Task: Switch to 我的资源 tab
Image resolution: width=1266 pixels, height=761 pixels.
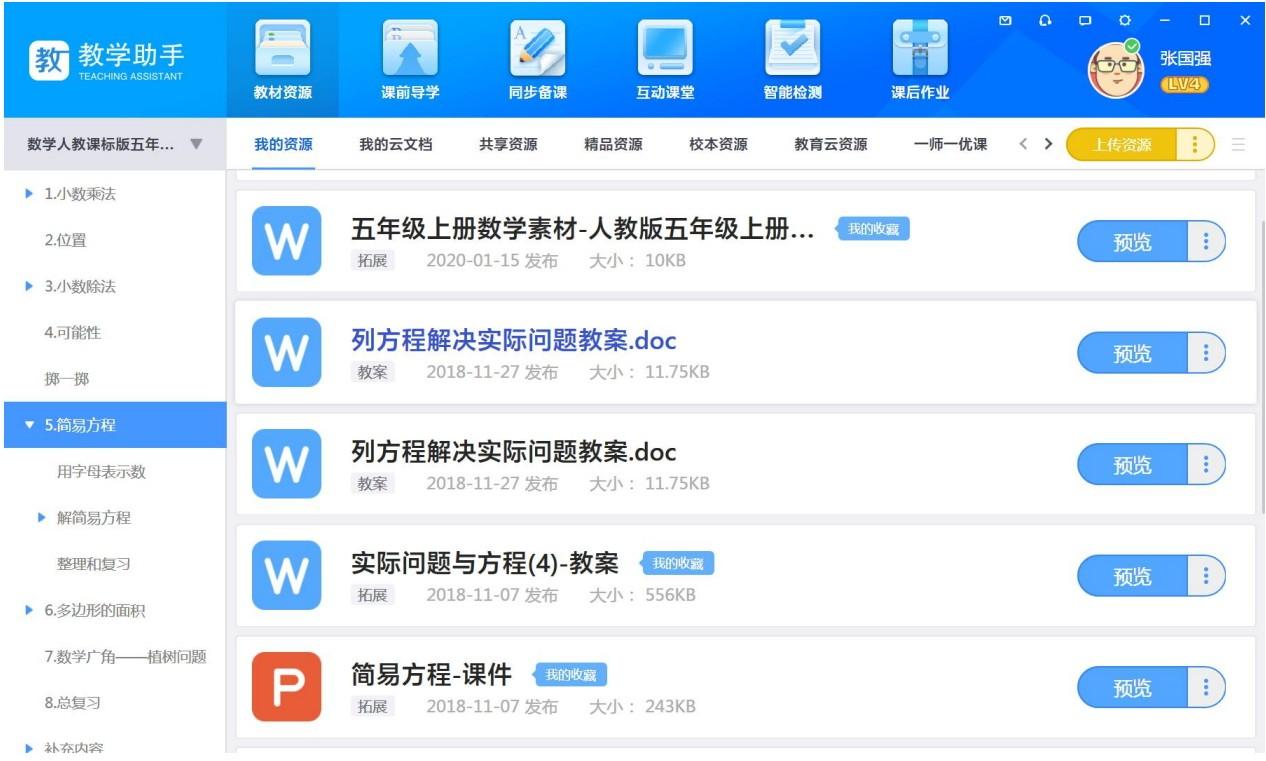Action: pos(283,145)
